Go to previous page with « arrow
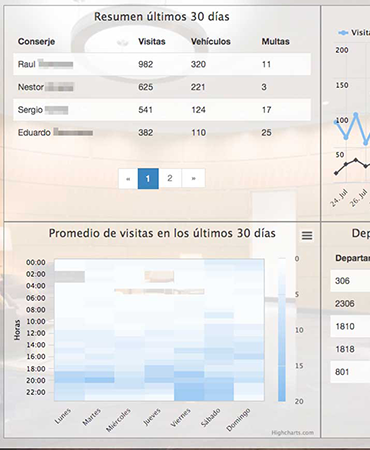Screen dimensions: 370x450 click(128, 178)
